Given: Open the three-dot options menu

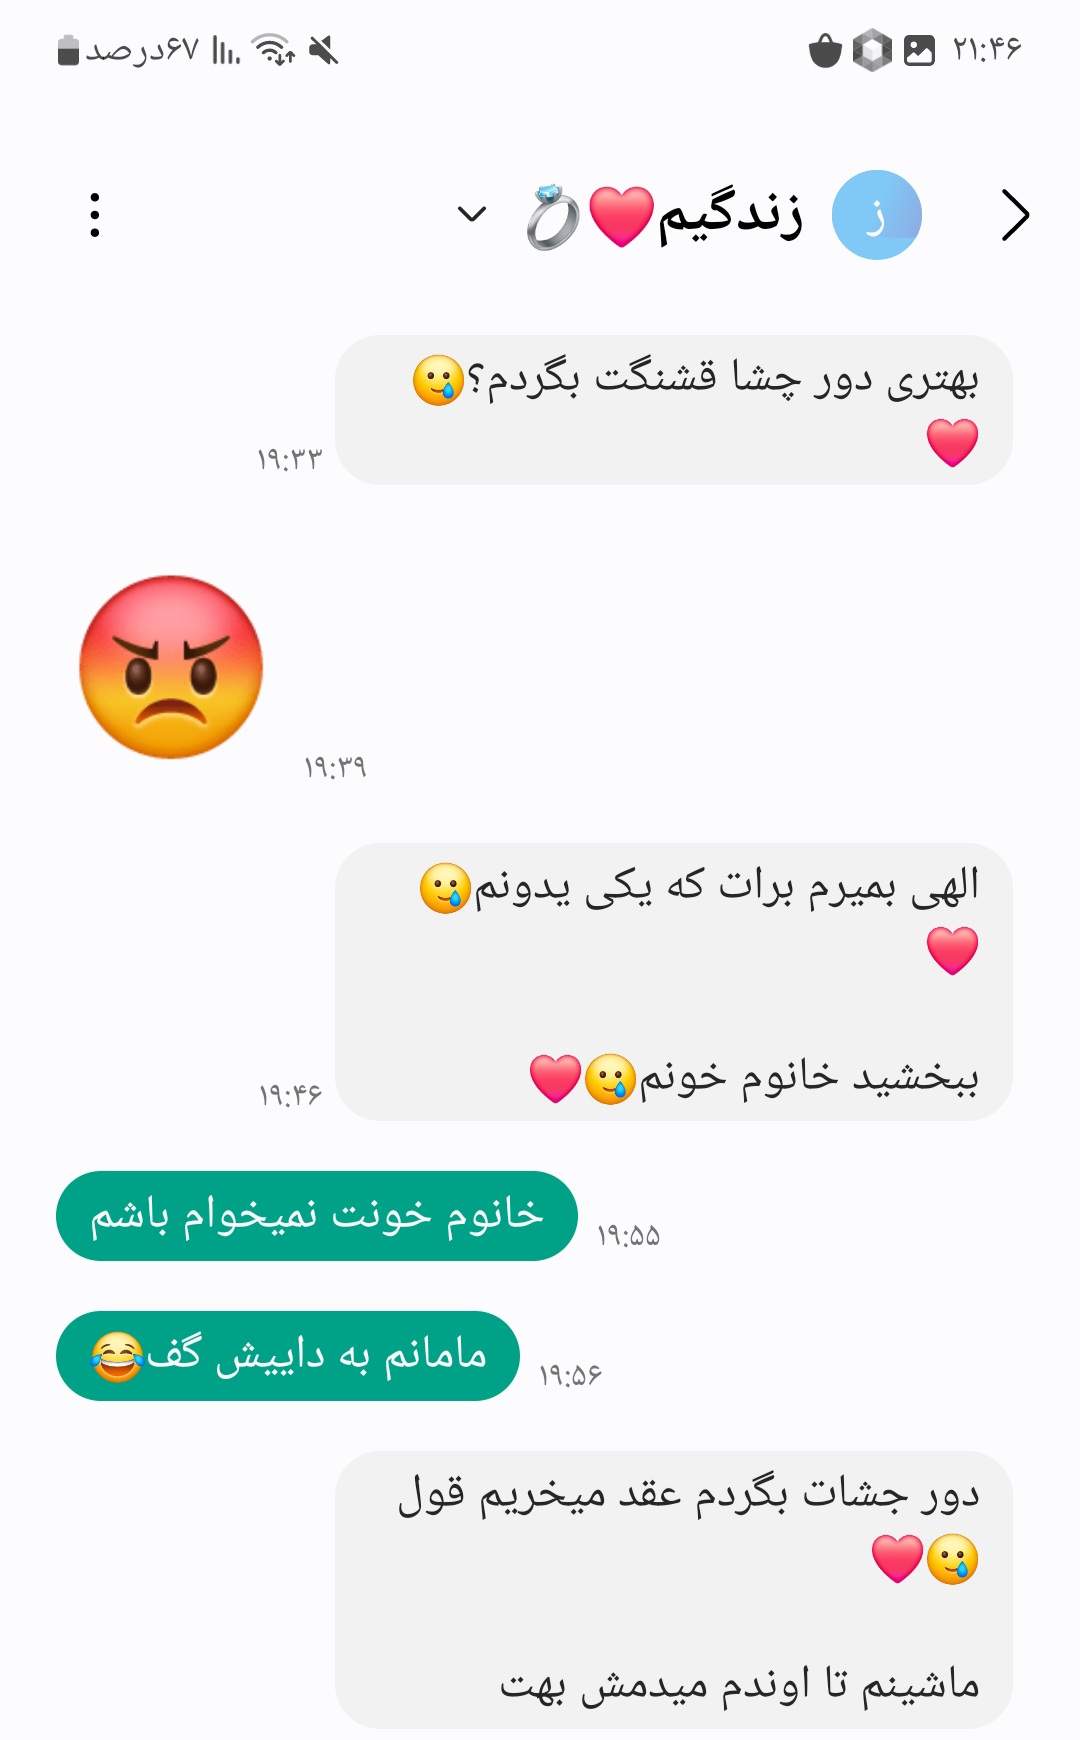Looking at the screenshot, I should point(95,215).
